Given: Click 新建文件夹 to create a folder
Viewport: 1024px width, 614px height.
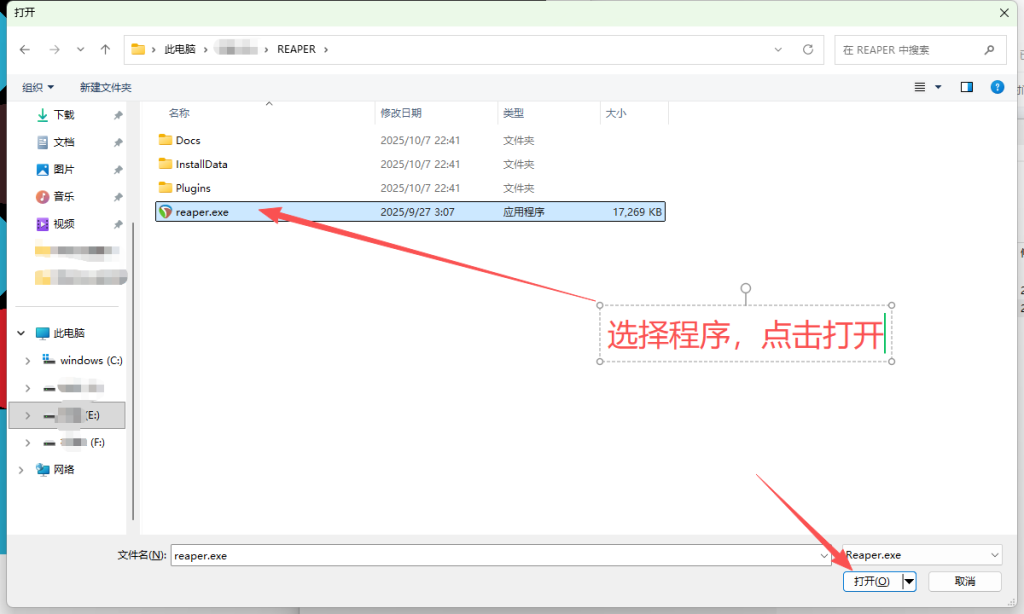Looking at the screenshot, I should click(x=104, y=86).
